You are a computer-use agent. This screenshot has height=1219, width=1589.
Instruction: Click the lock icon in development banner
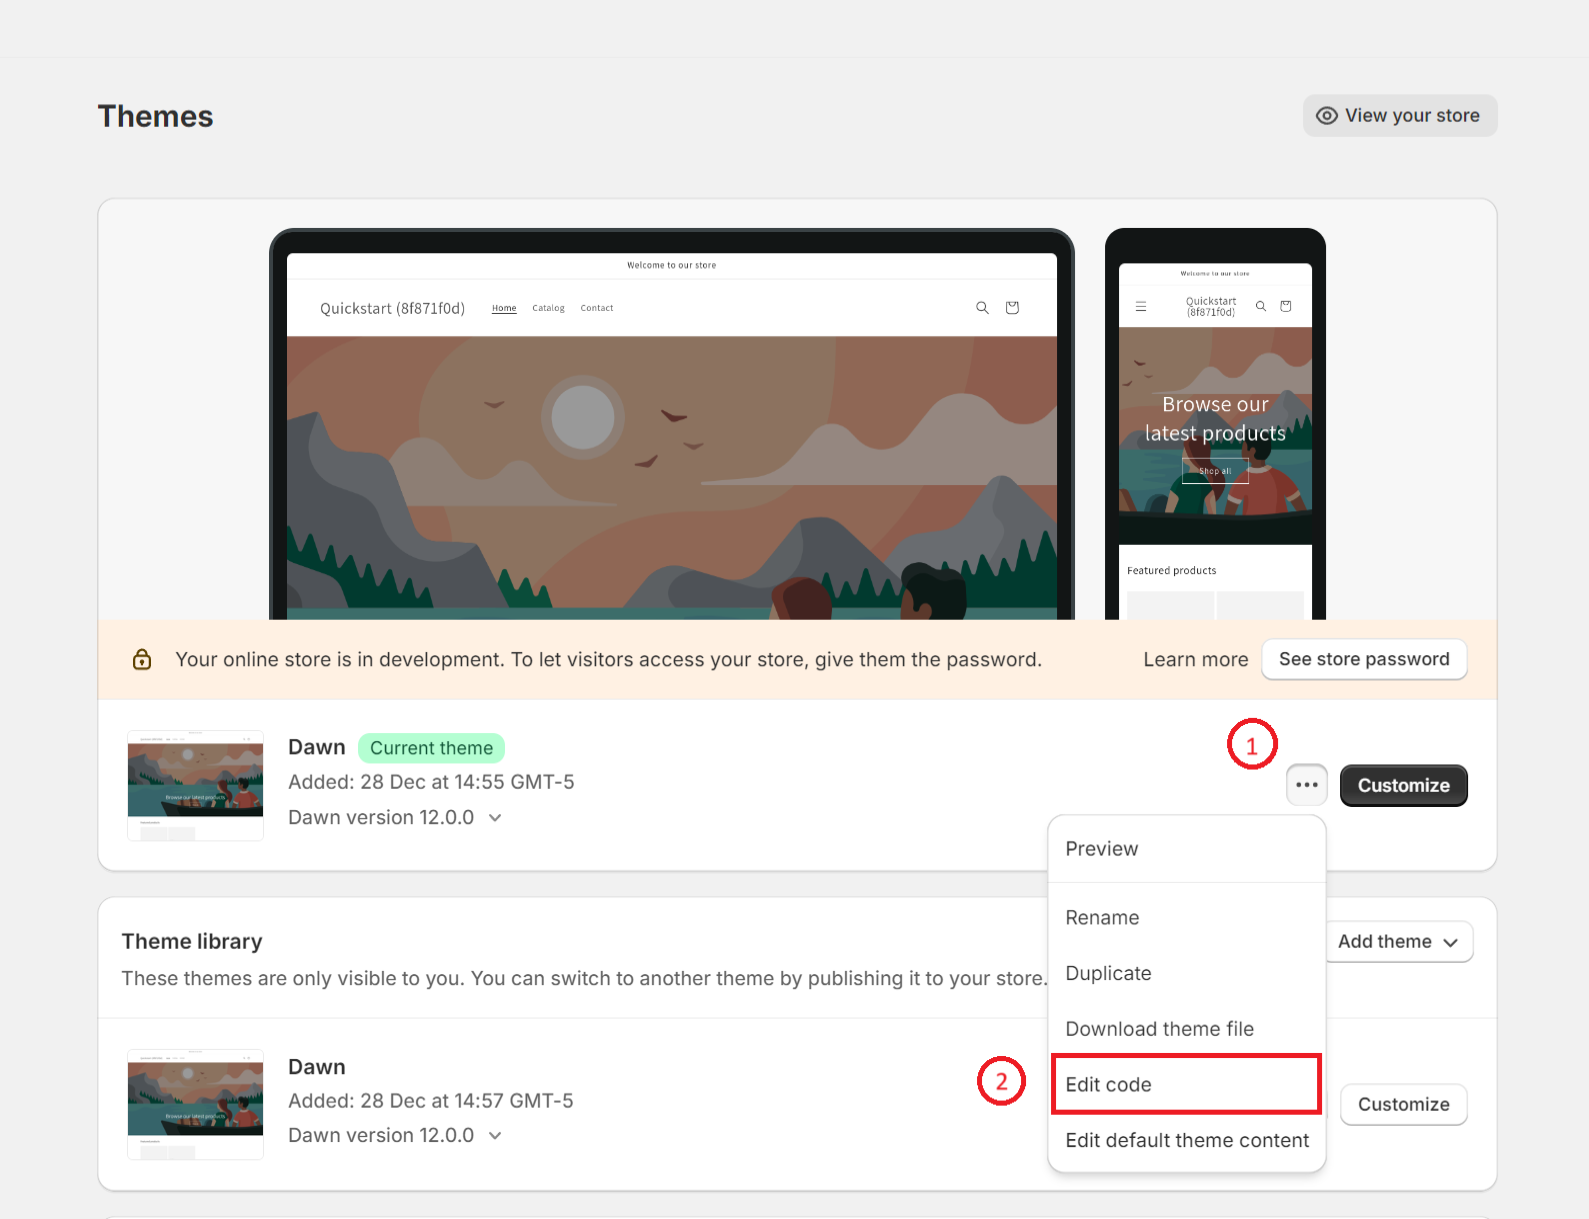142,659
